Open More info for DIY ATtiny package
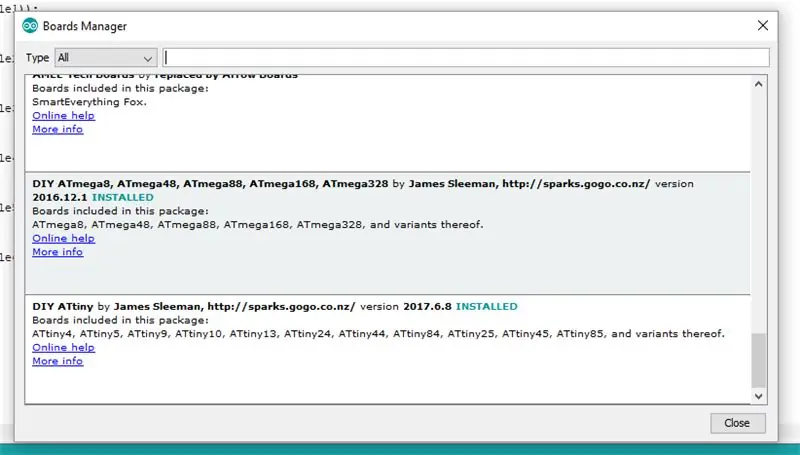This screenshot has height=455, width=800. 58,362
